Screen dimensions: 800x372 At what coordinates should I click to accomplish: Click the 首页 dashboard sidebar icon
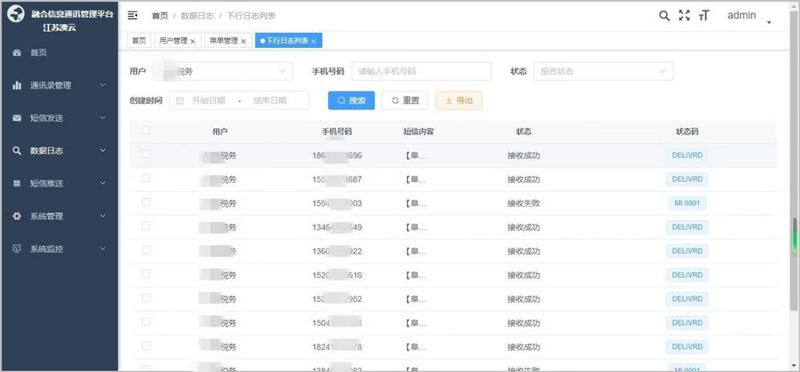coord(17,53)
